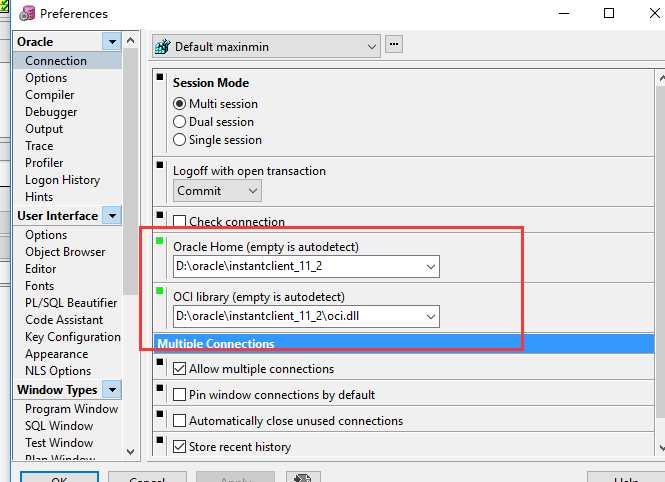Open preference set options ellipsis button
This screenshot has width=665, height=482.
pyautogui.click(x=394, y=44)
